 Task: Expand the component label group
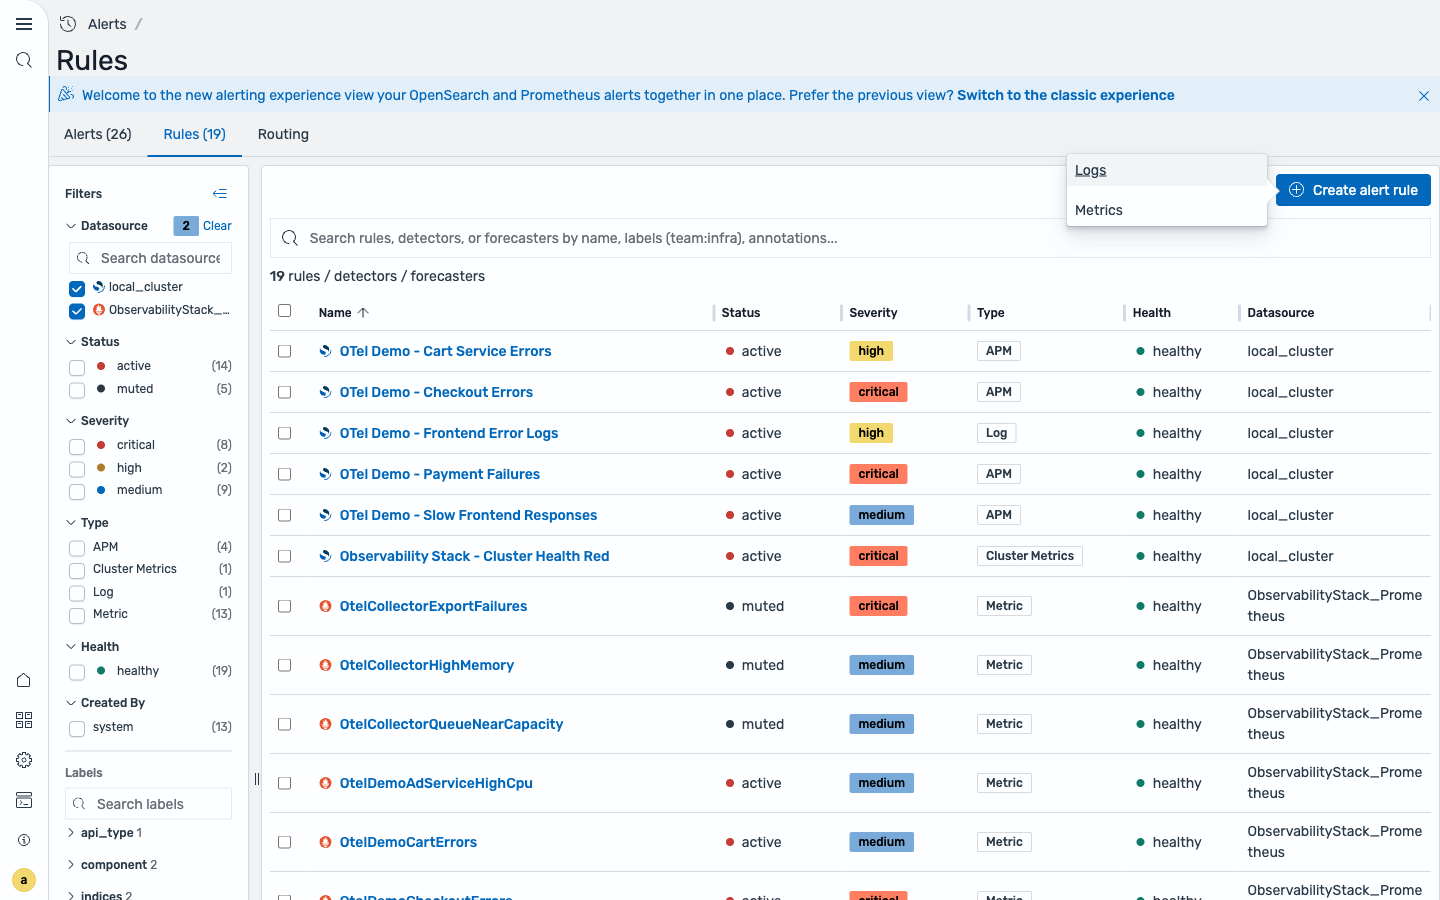click(71, 865)
